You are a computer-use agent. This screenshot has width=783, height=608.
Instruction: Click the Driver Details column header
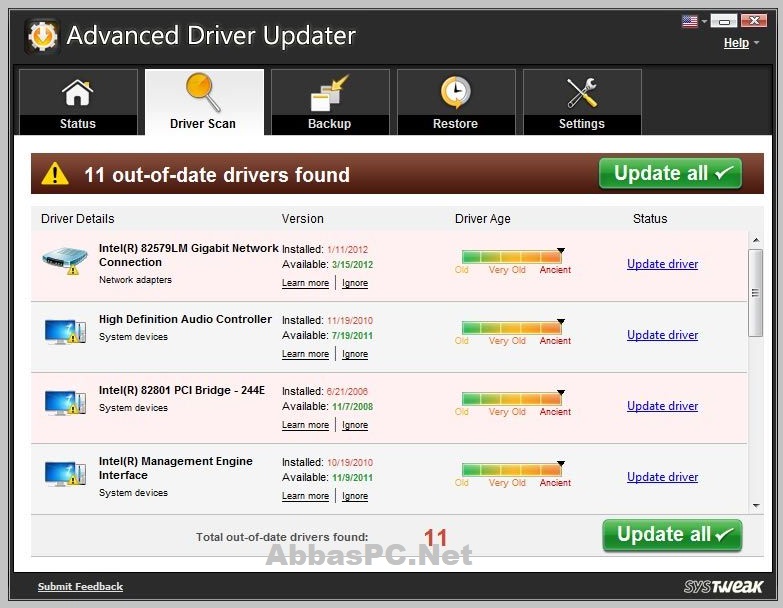tap(77, 219)
